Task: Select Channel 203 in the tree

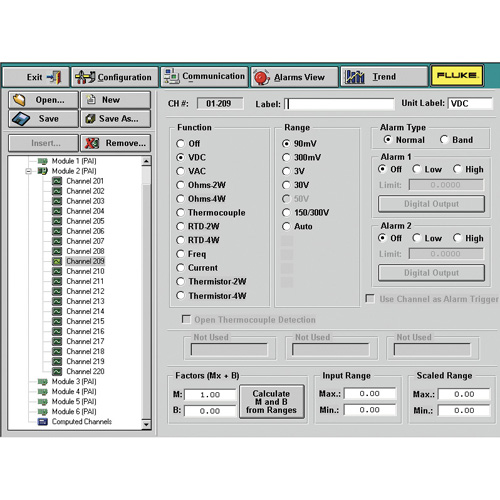Action: [85, 201]
